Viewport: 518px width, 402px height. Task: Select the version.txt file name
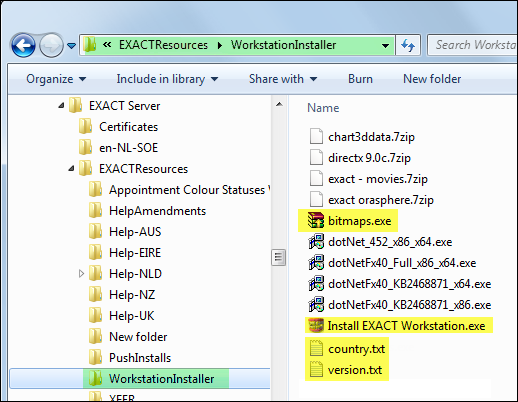[355, 370]
